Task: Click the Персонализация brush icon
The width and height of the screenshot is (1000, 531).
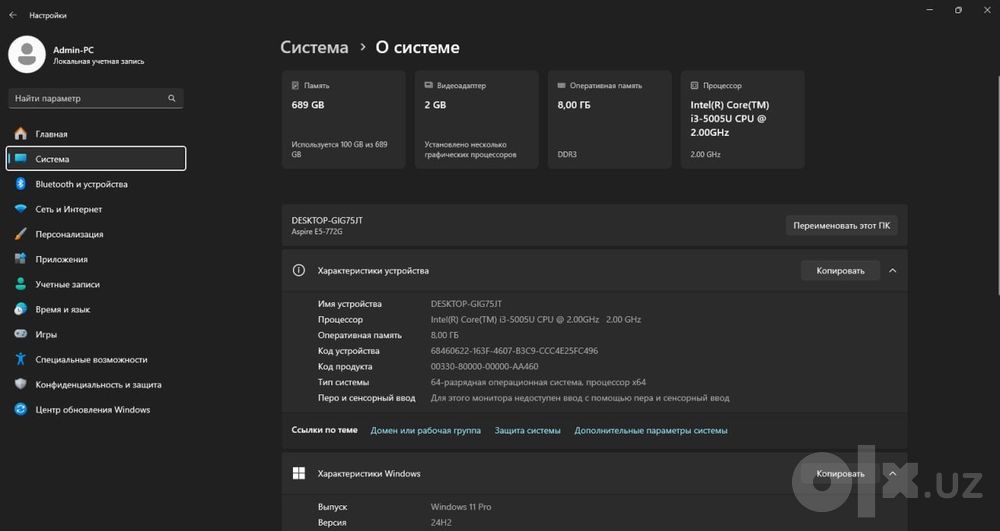Action: click(21, 234)
